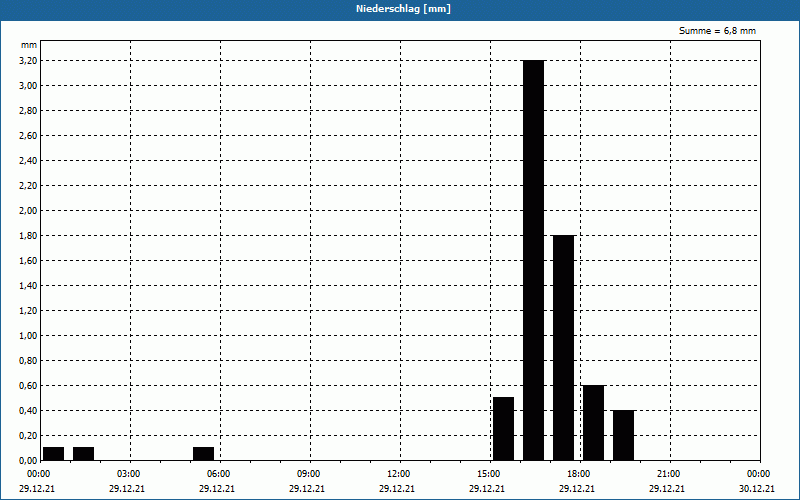The image size is (800, 500).
Task: Click the 03:00 time axis label
Action: pyautogui.click(x=129, y=474)
